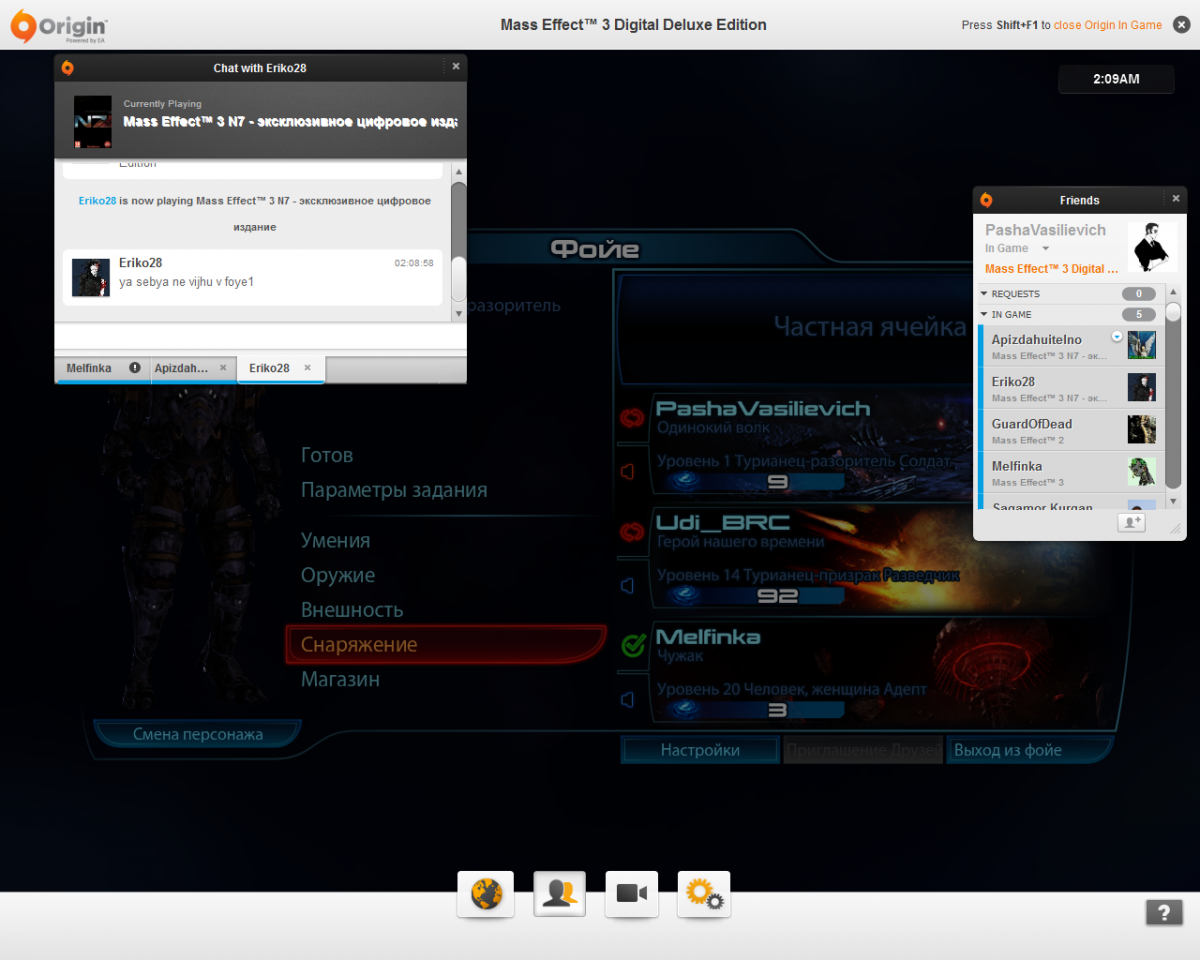1200x960 pixels.
Task: Click the red status icon beside Udi_BRC
Action: point(632,532)
